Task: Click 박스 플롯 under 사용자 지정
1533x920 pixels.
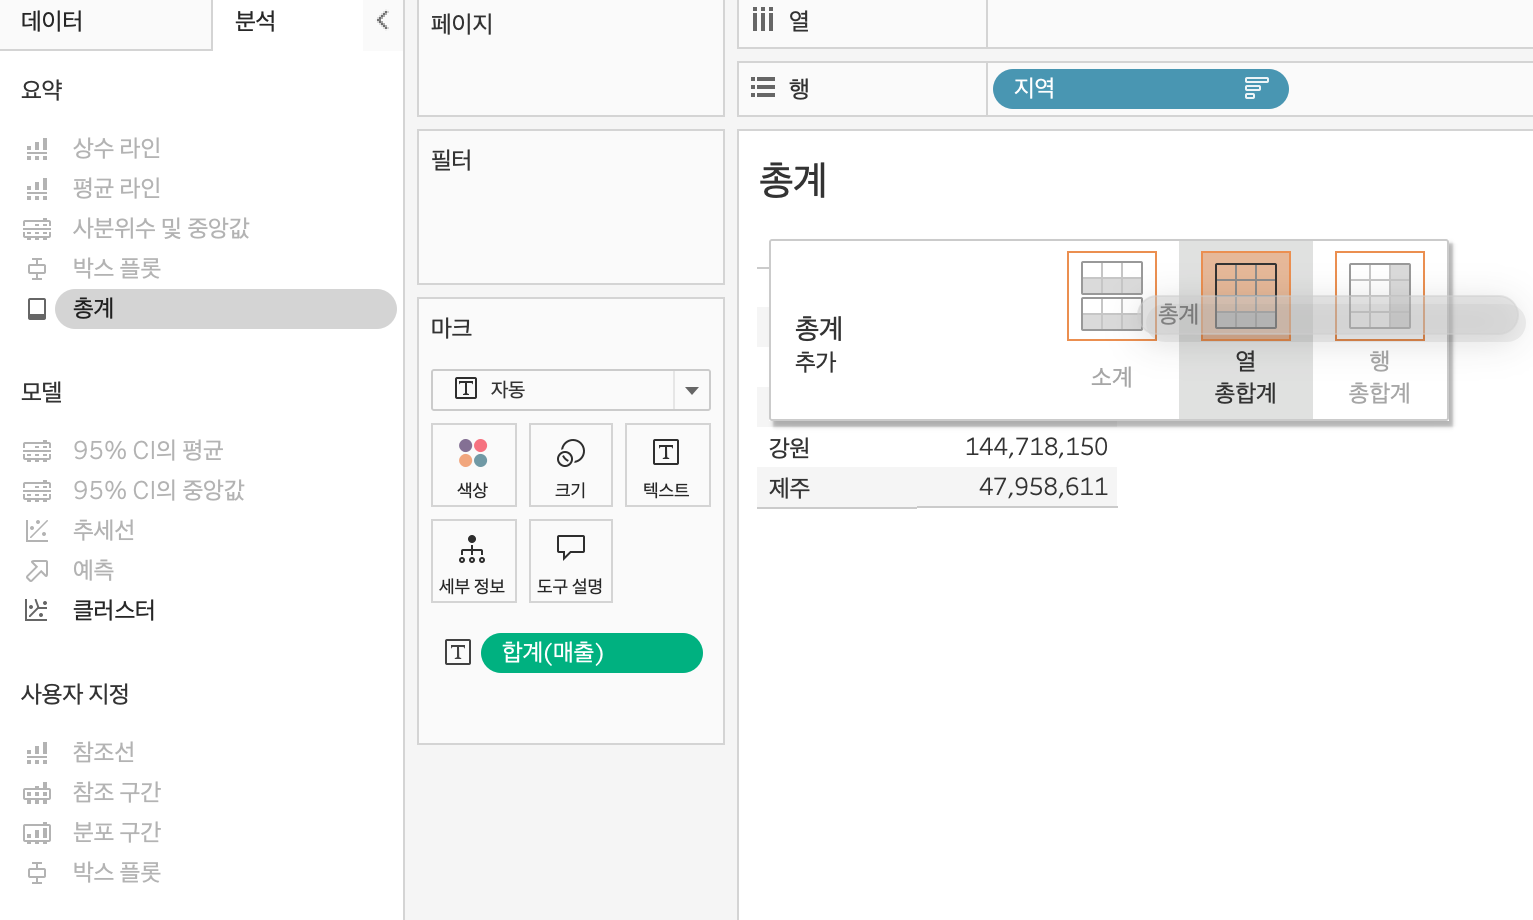Action: click(116, 873)
